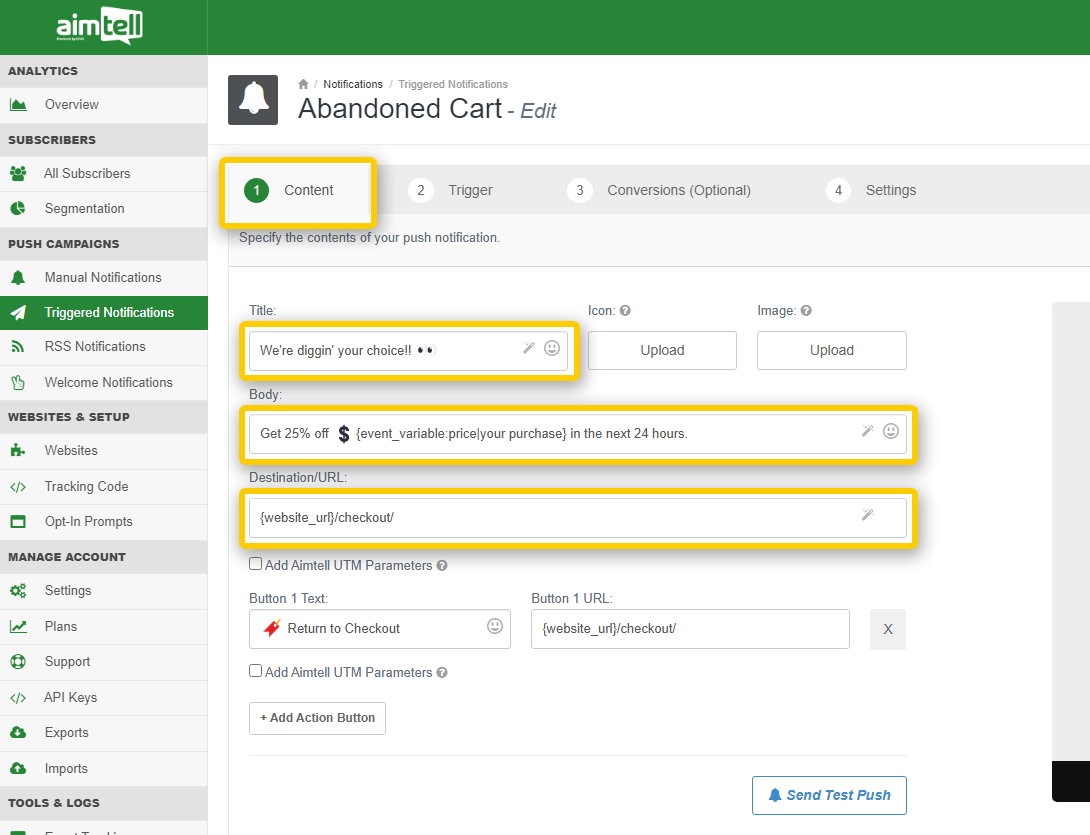Click the Websites puzzle icon
Image resolution: width=1090 pixels, height=835 pixels.
point(18,451)
